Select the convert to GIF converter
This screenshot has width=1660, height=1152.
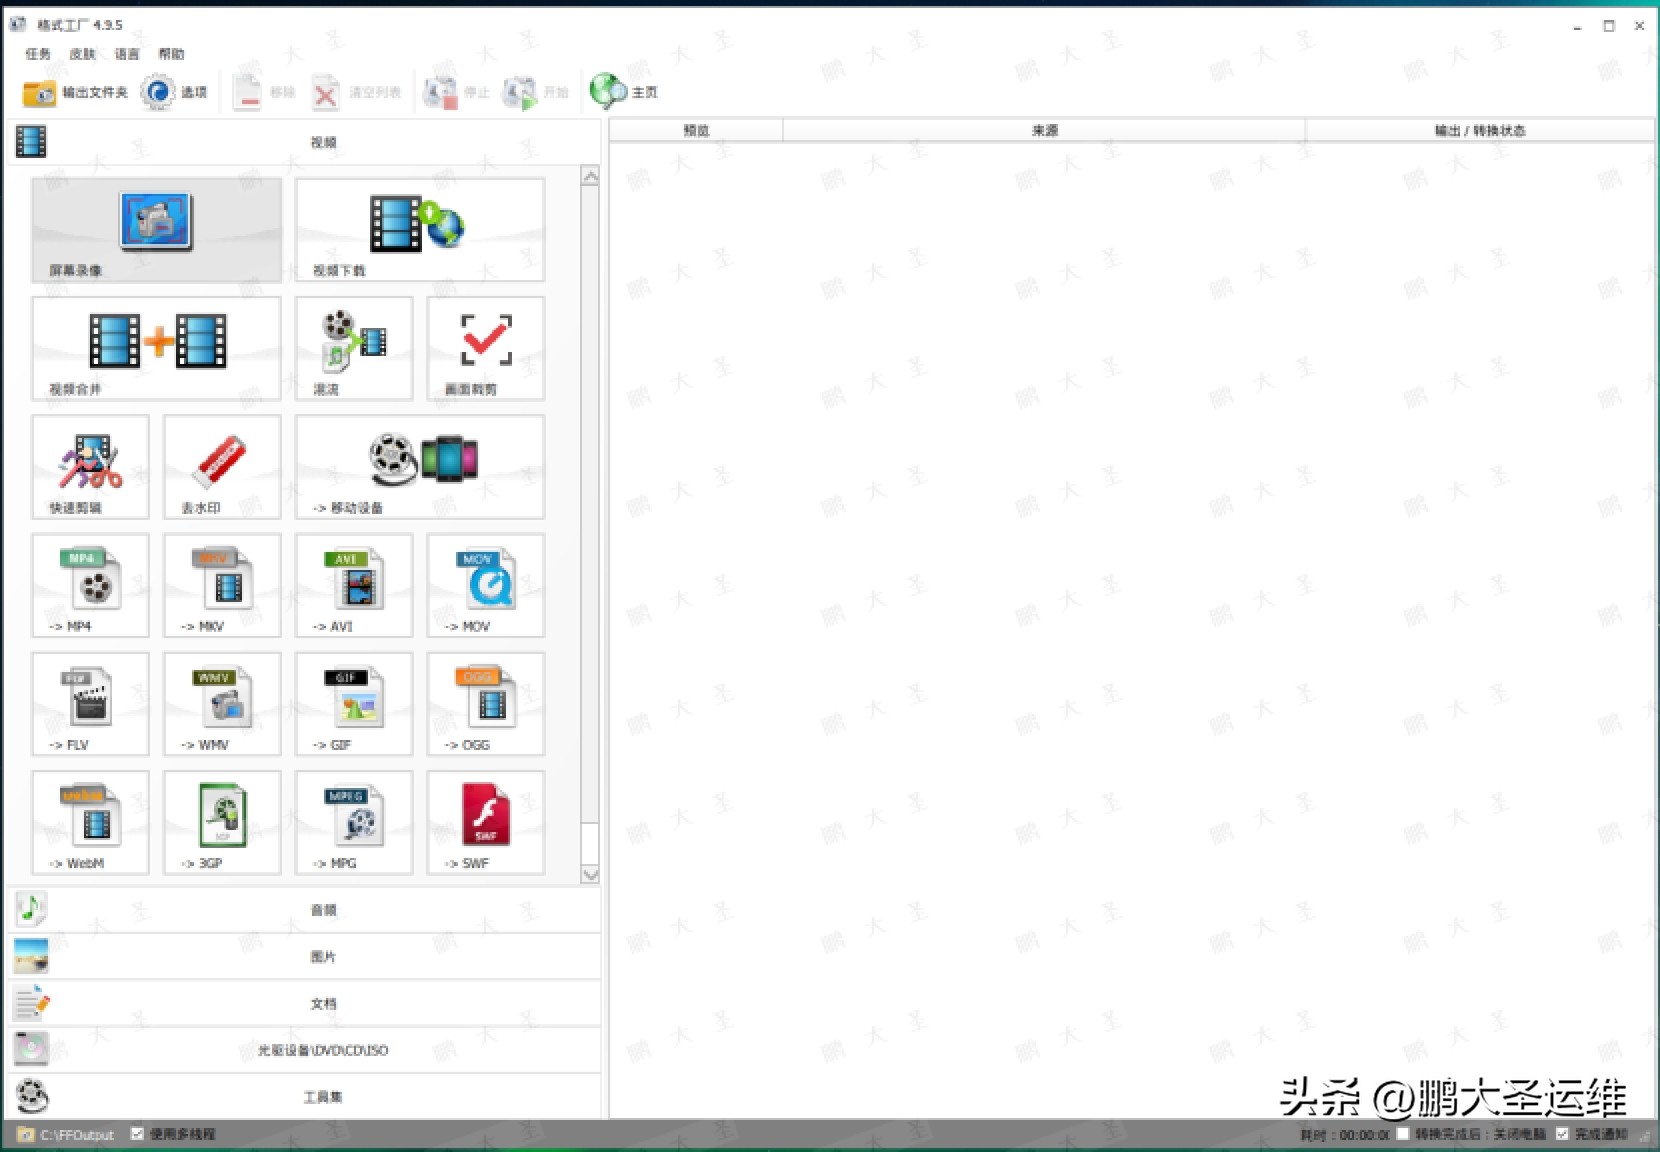point(353,704)
